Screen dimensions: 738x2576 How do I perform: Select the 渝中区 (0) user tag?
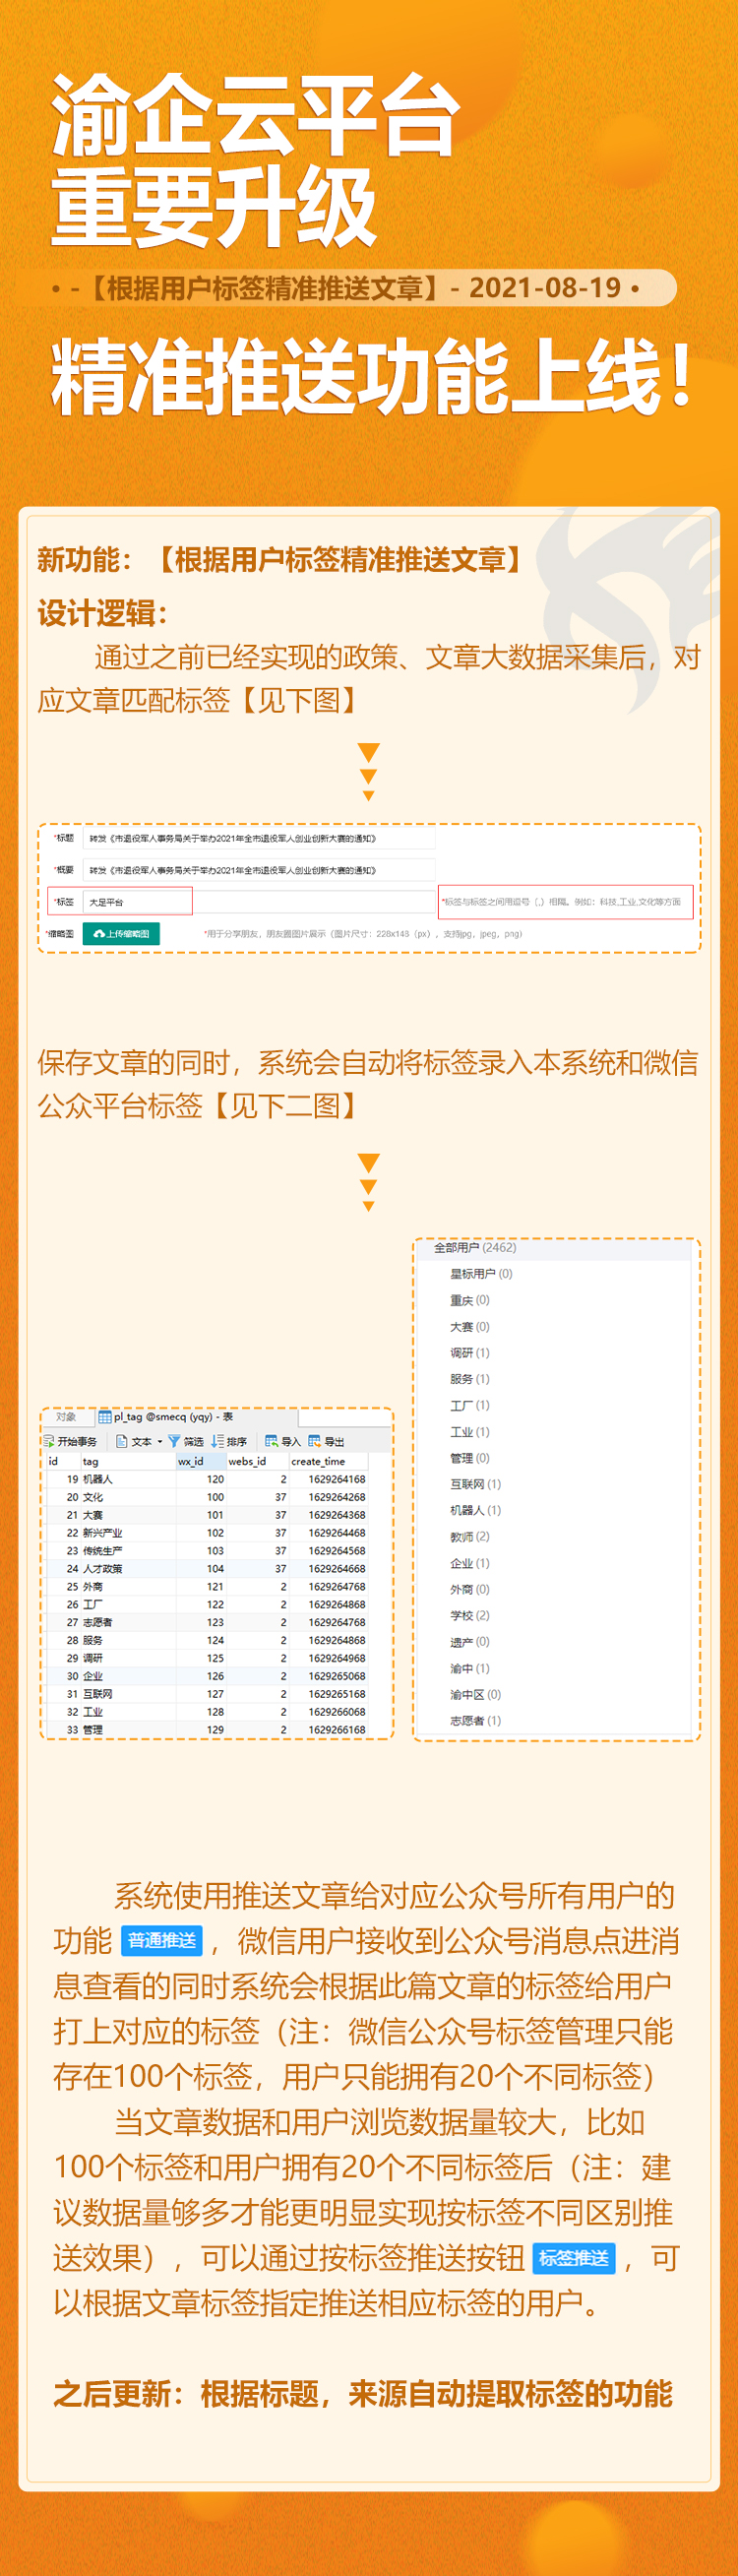coord(476,1694)
